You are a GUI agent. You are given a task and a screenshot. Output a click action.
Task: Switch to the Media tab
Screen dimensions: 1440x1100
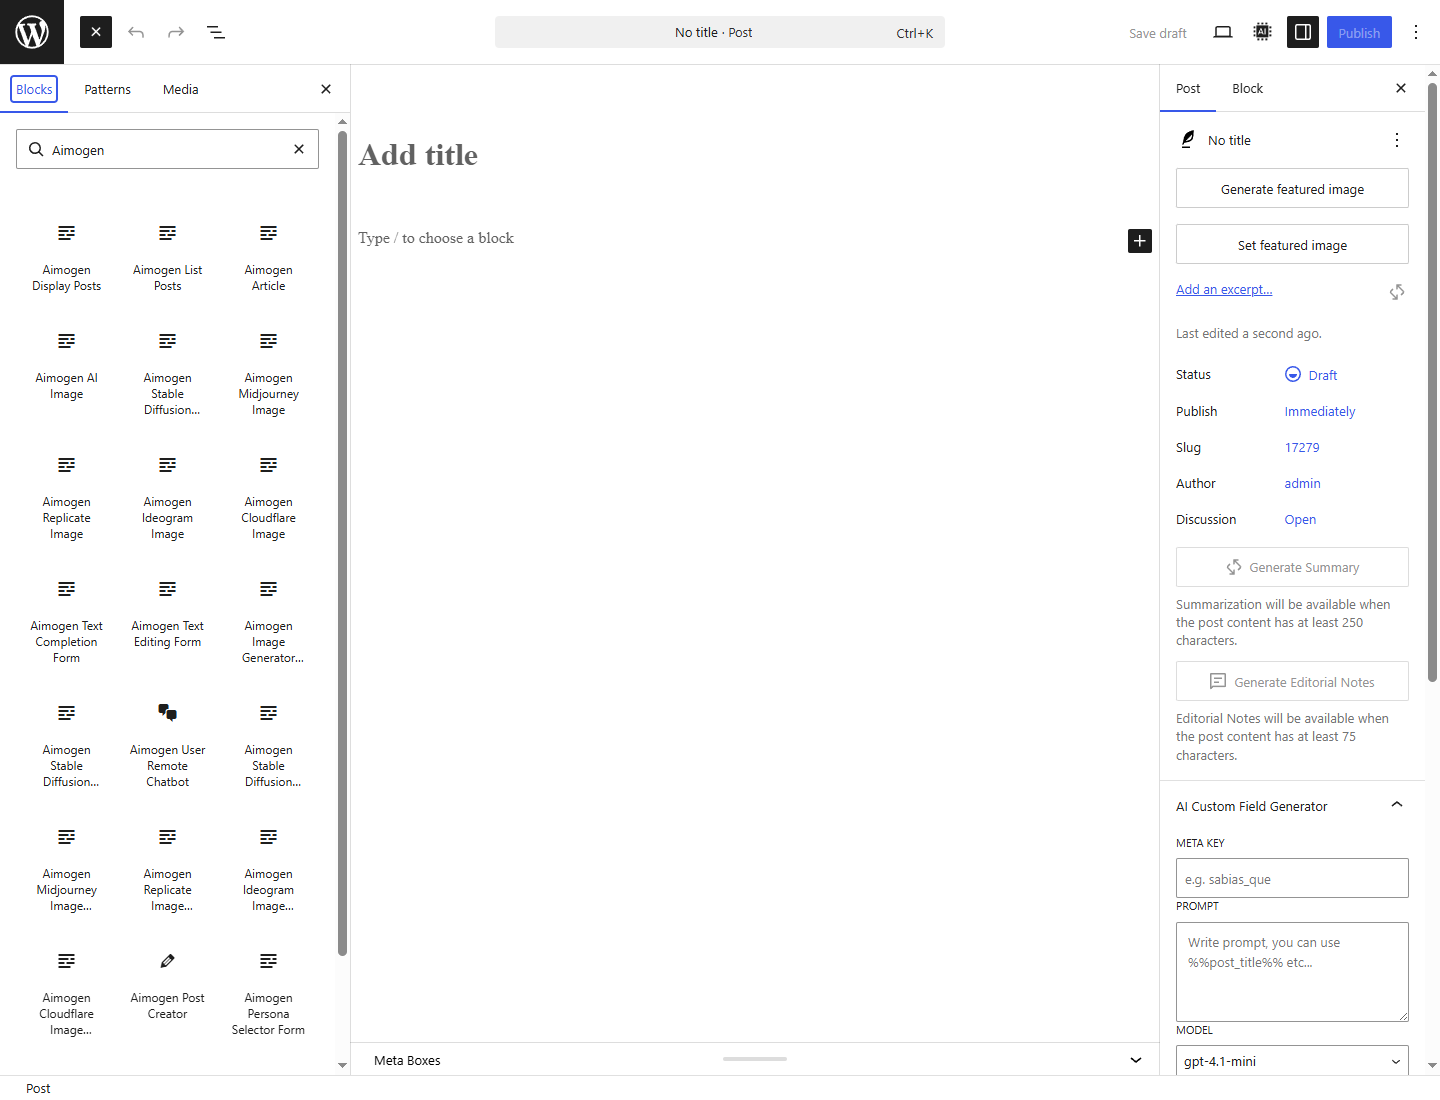pos(181,89)
